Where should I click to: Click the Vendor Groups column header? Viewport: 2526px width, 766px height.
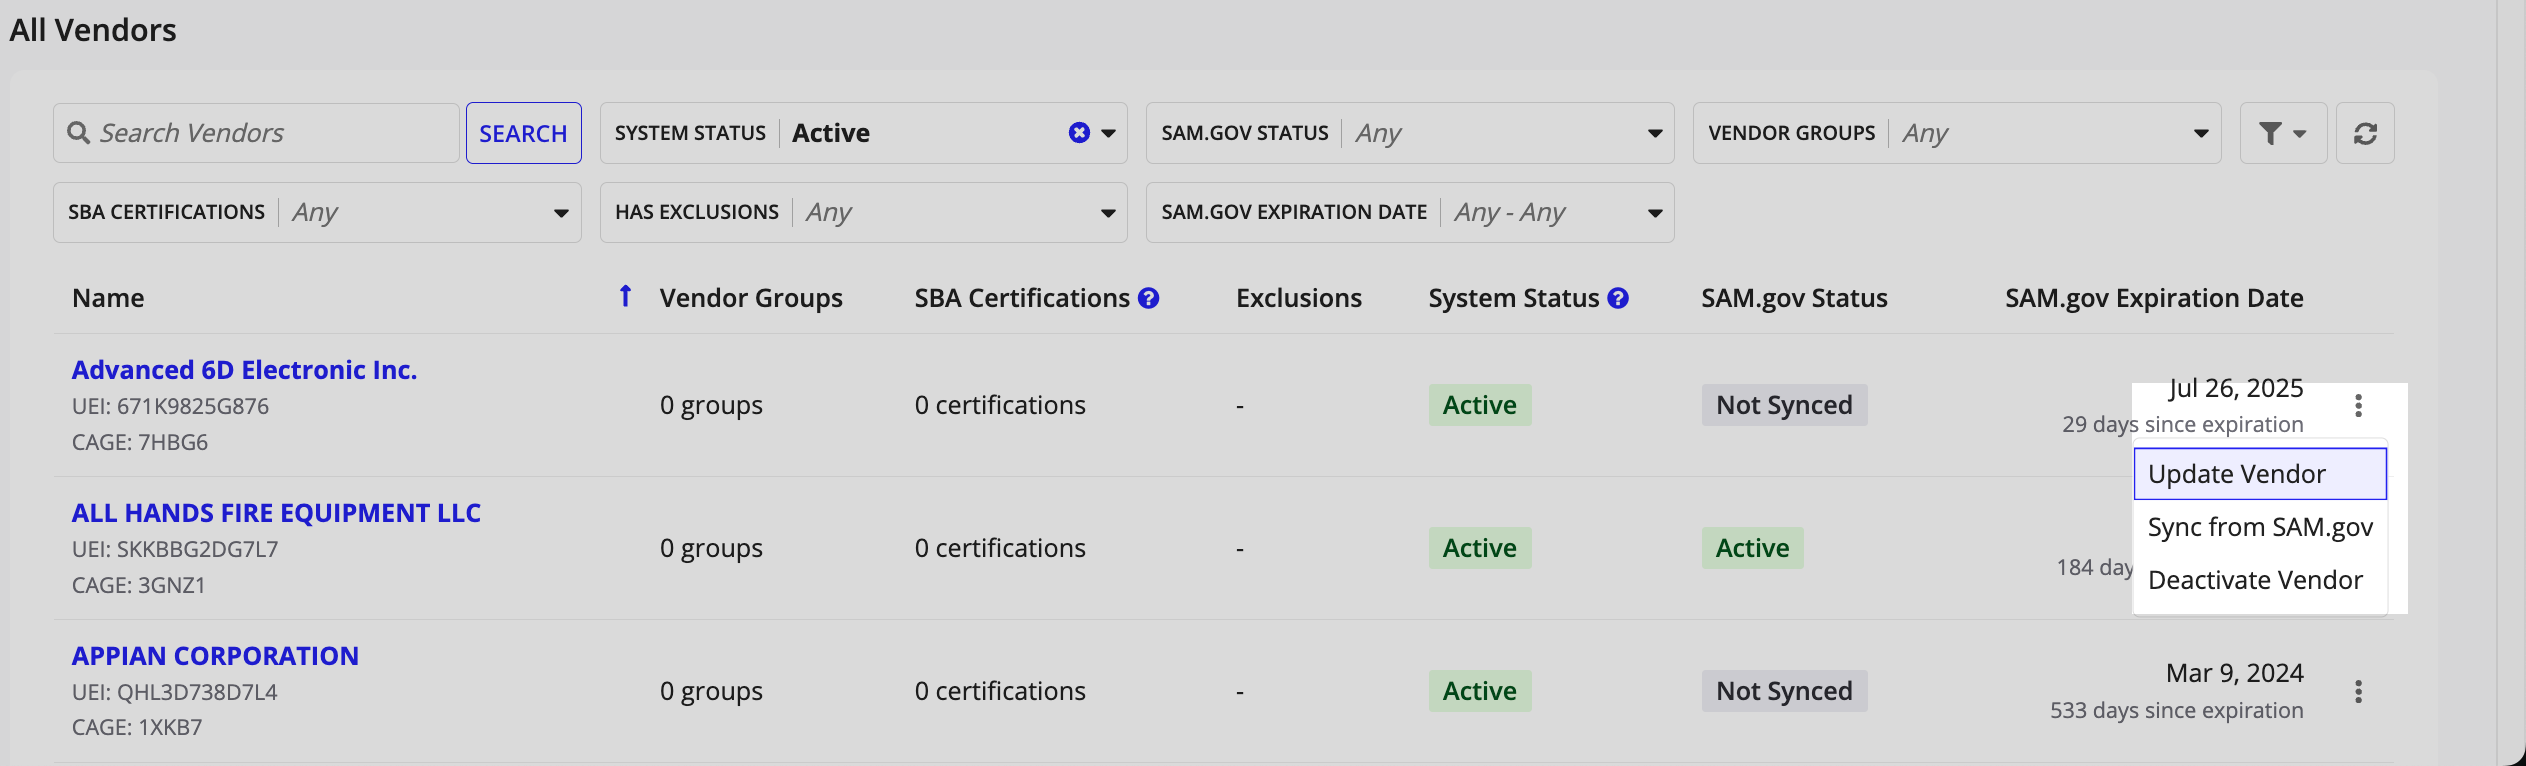[751, 298]
